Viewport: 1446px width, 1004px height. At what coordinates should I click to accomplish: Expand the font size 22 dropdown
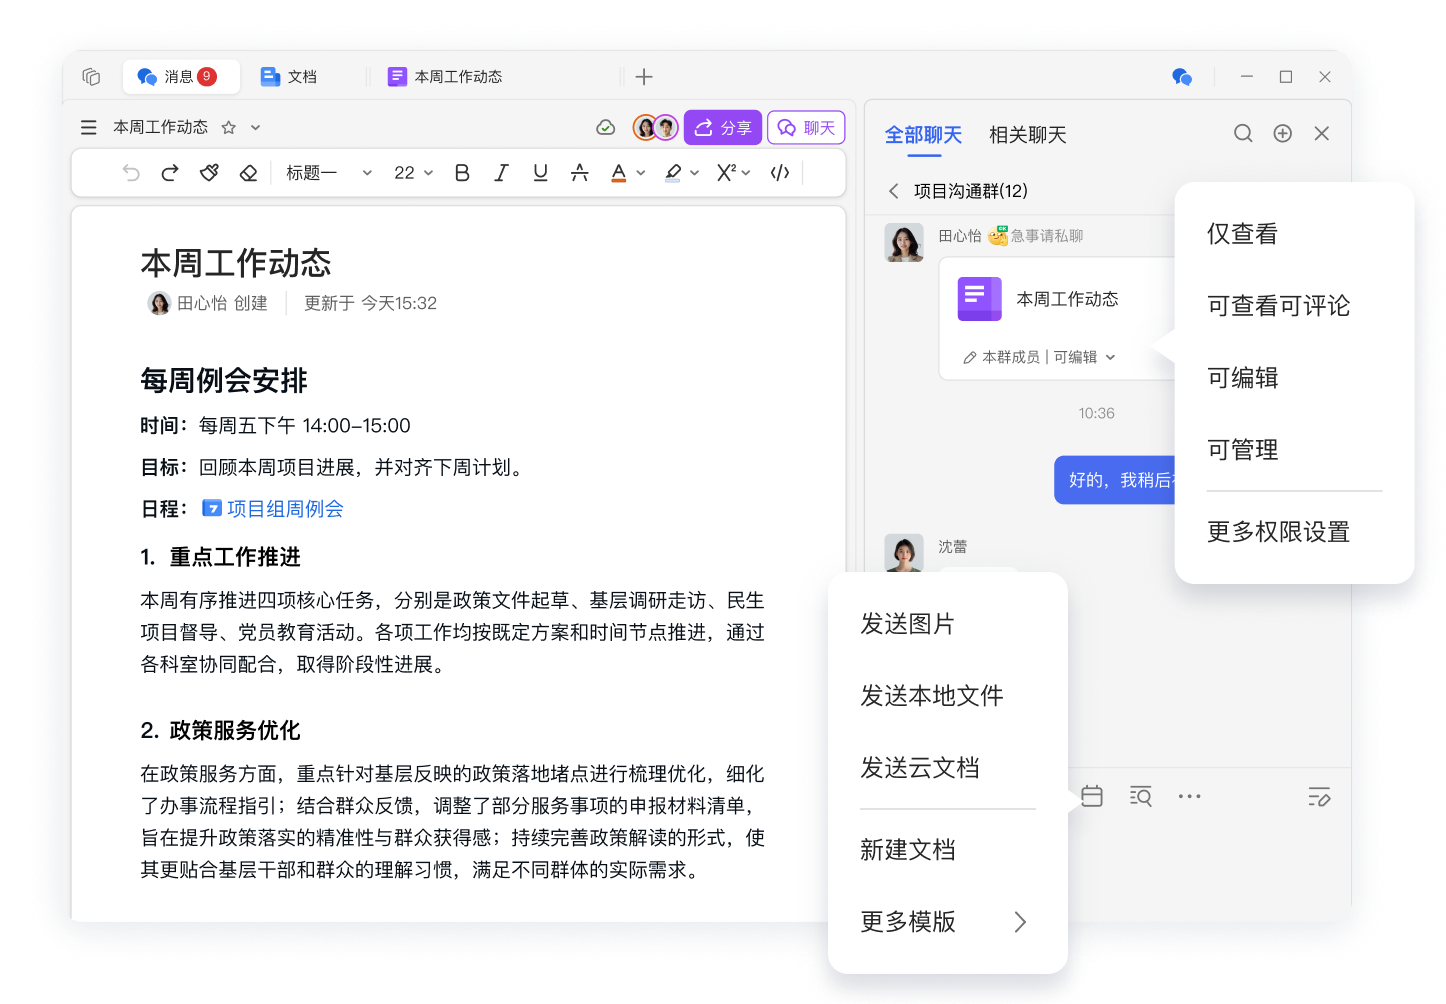click(413, 173)
